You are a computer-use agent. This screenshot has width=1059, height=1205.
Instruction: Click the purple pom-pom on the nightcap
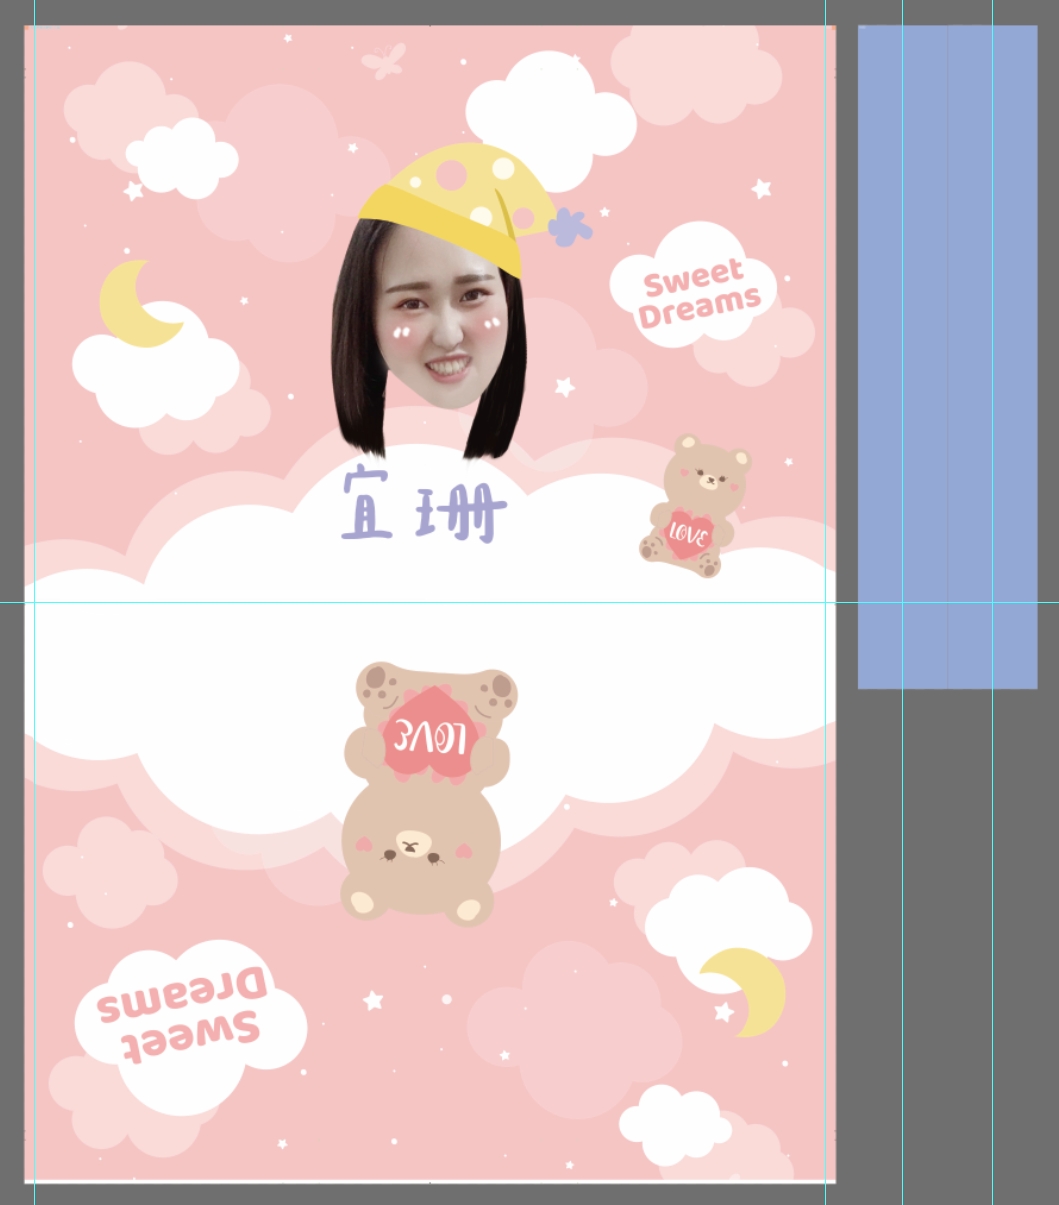click(568, 227)
